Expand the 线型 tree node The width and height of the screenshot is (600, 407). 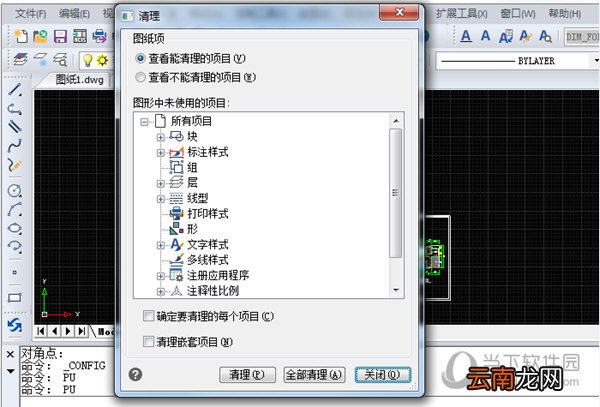point(161,199)
